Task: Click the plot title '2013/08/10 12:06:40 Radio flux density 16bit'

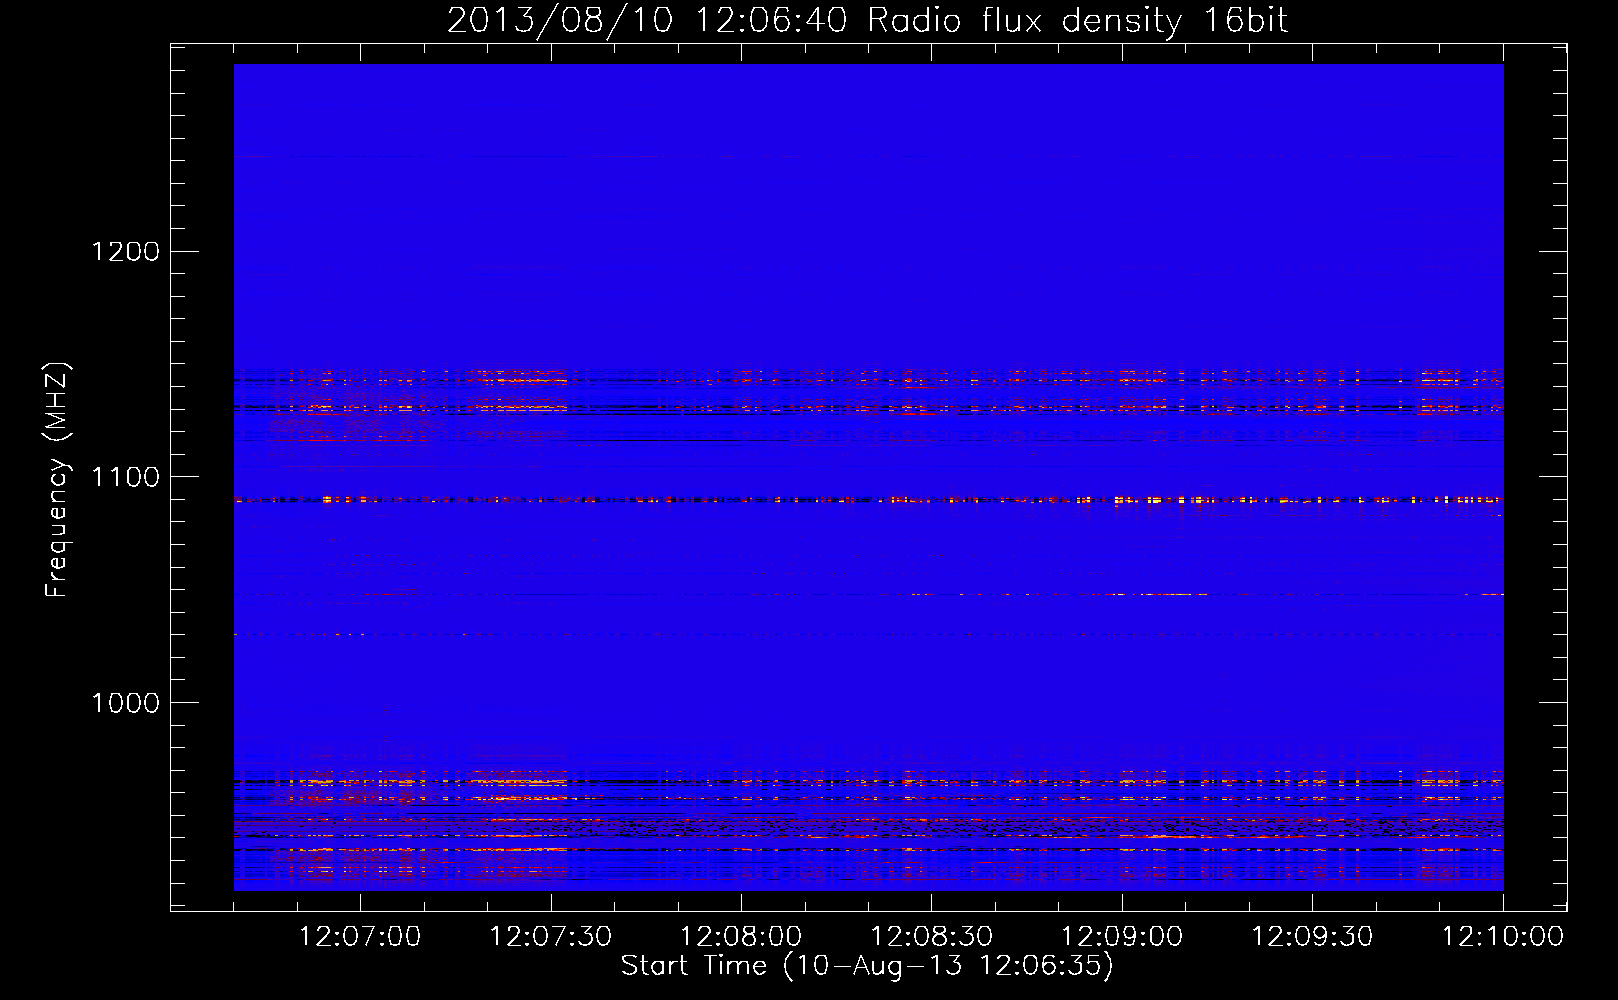Action: (x=867, y=21)
